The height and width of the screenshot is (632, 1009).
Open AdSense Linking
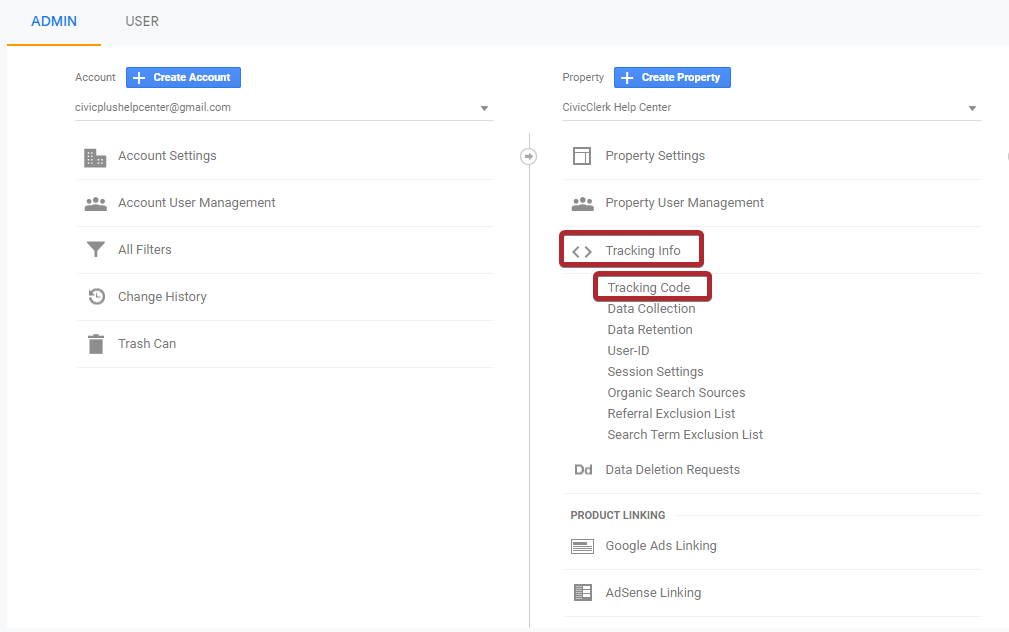tap(653, 593)
